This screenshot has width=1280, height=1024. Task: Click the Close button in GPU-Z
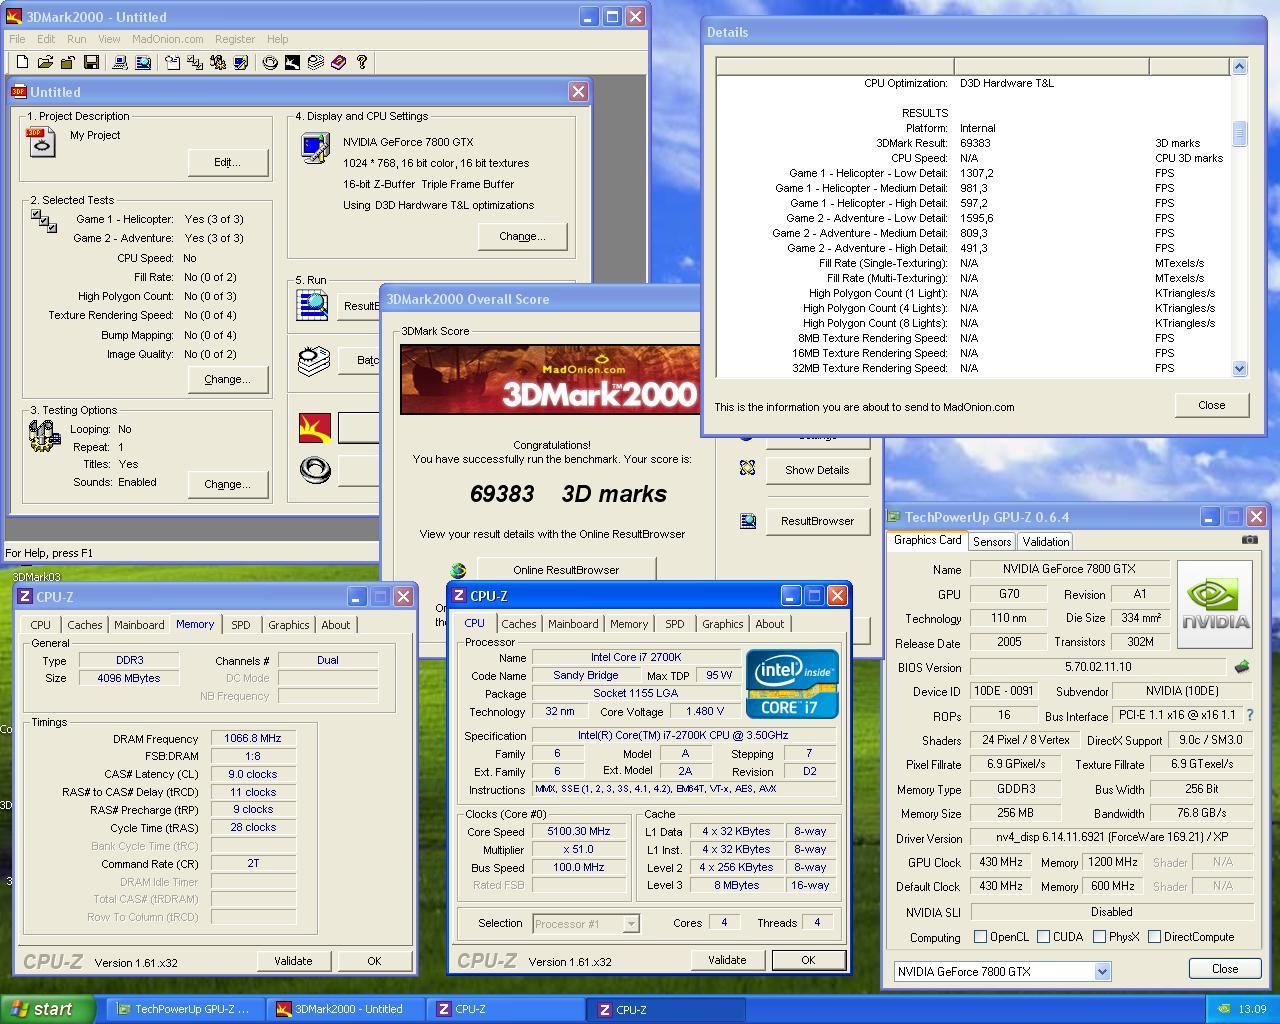pyautogui.click(x=1225, y=969)
